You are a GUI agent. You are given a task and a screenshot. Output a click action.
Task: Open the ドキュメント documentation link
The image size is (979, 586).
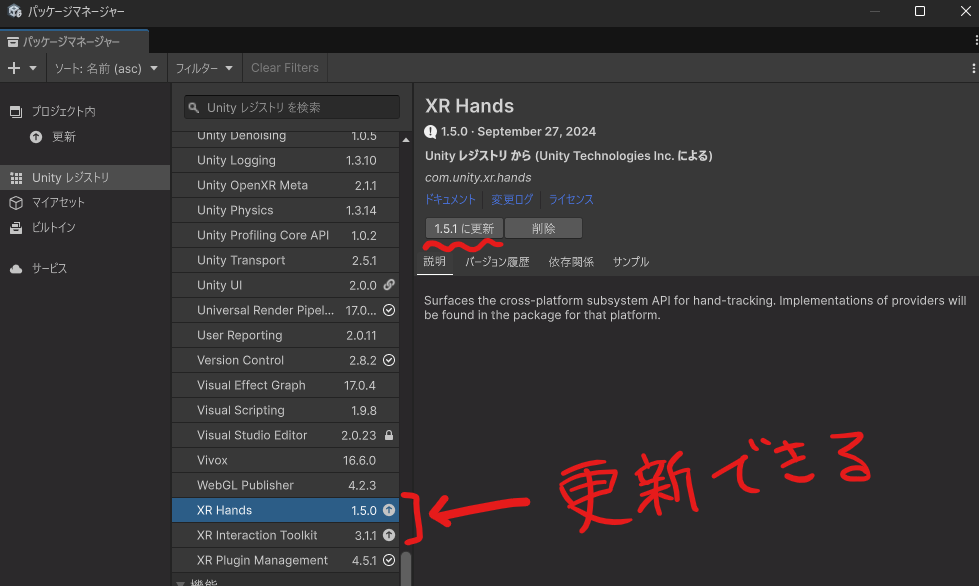point(450,200)
